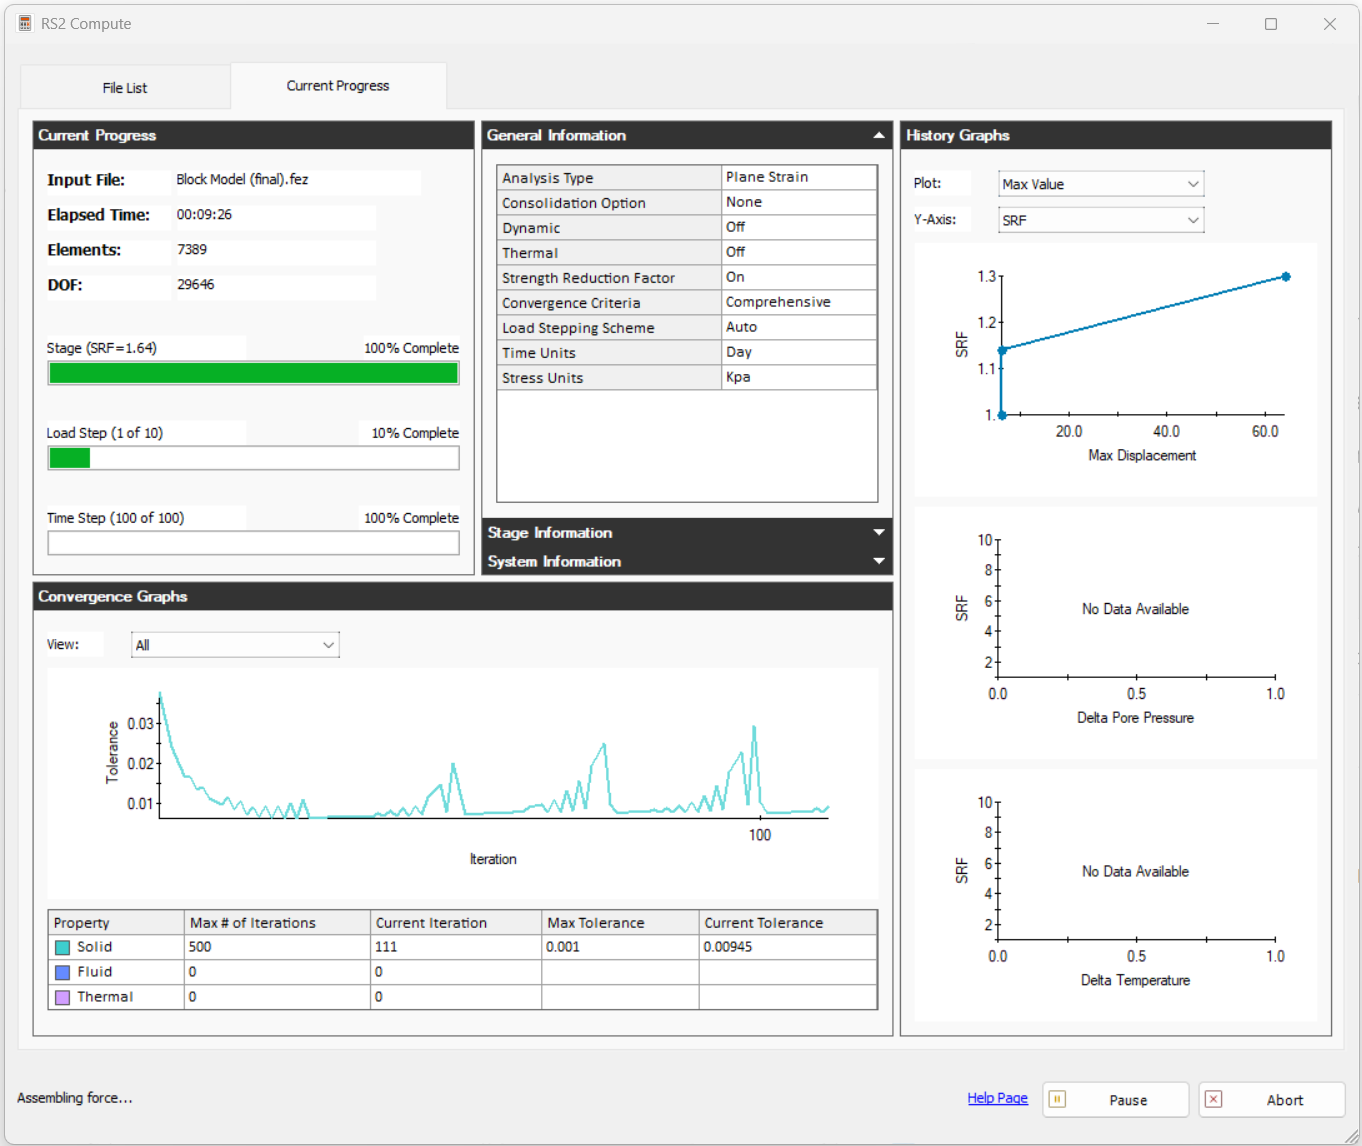Click the History Graphs panel header
Image resolution: width=1362 pixels, height=1146 pixels.
click(x=1116, y=135)
